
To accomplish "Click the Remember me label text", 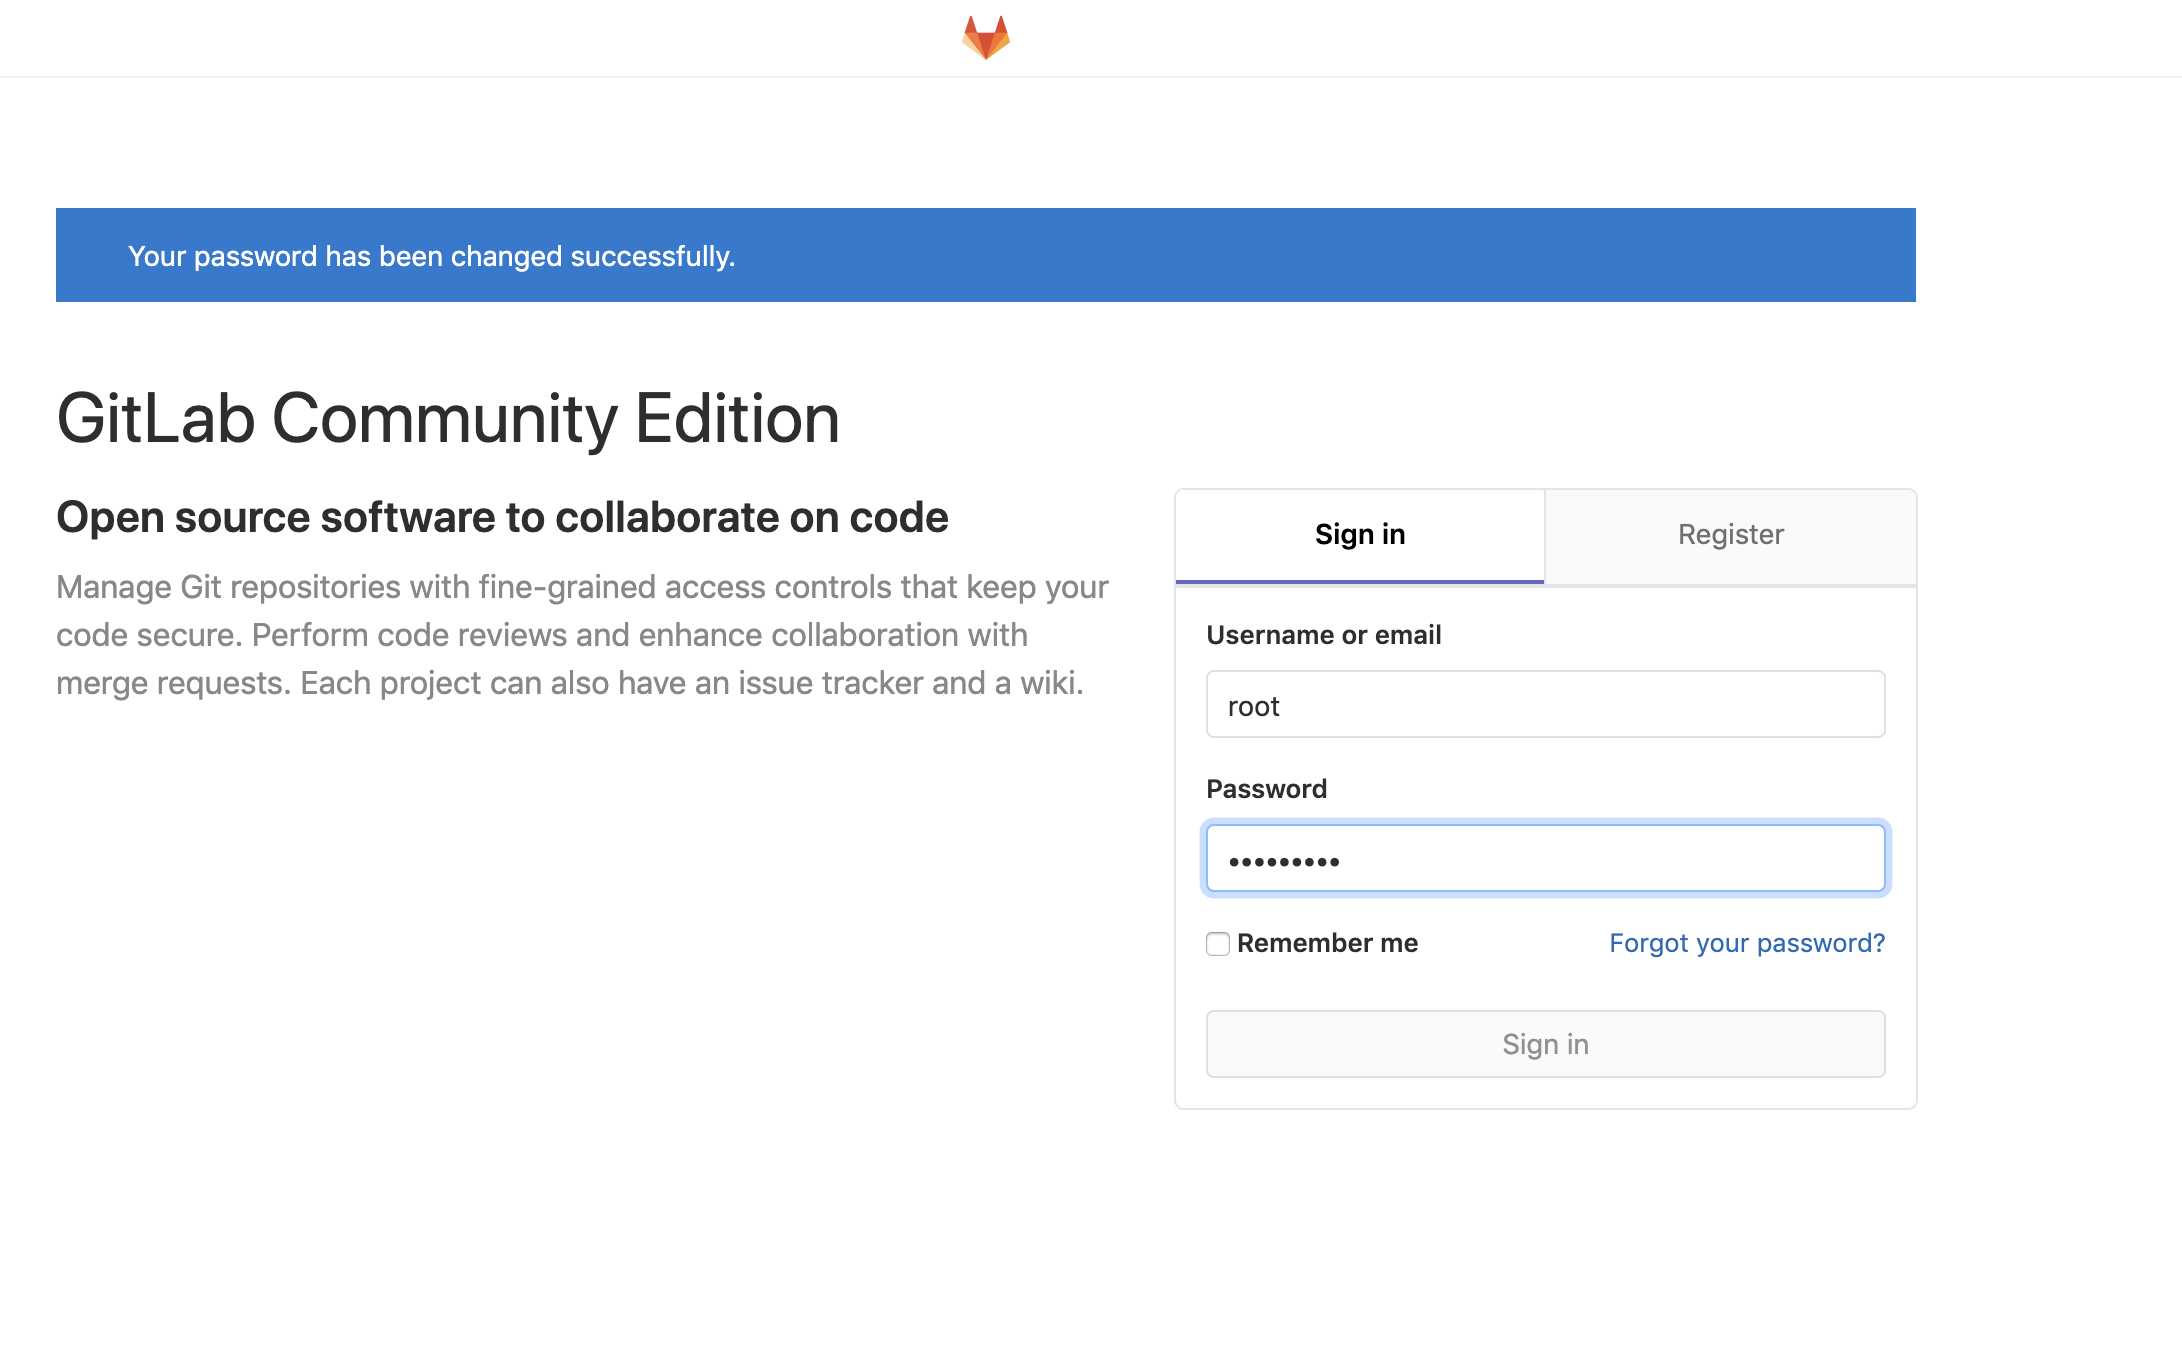I will pos(1327,943).
